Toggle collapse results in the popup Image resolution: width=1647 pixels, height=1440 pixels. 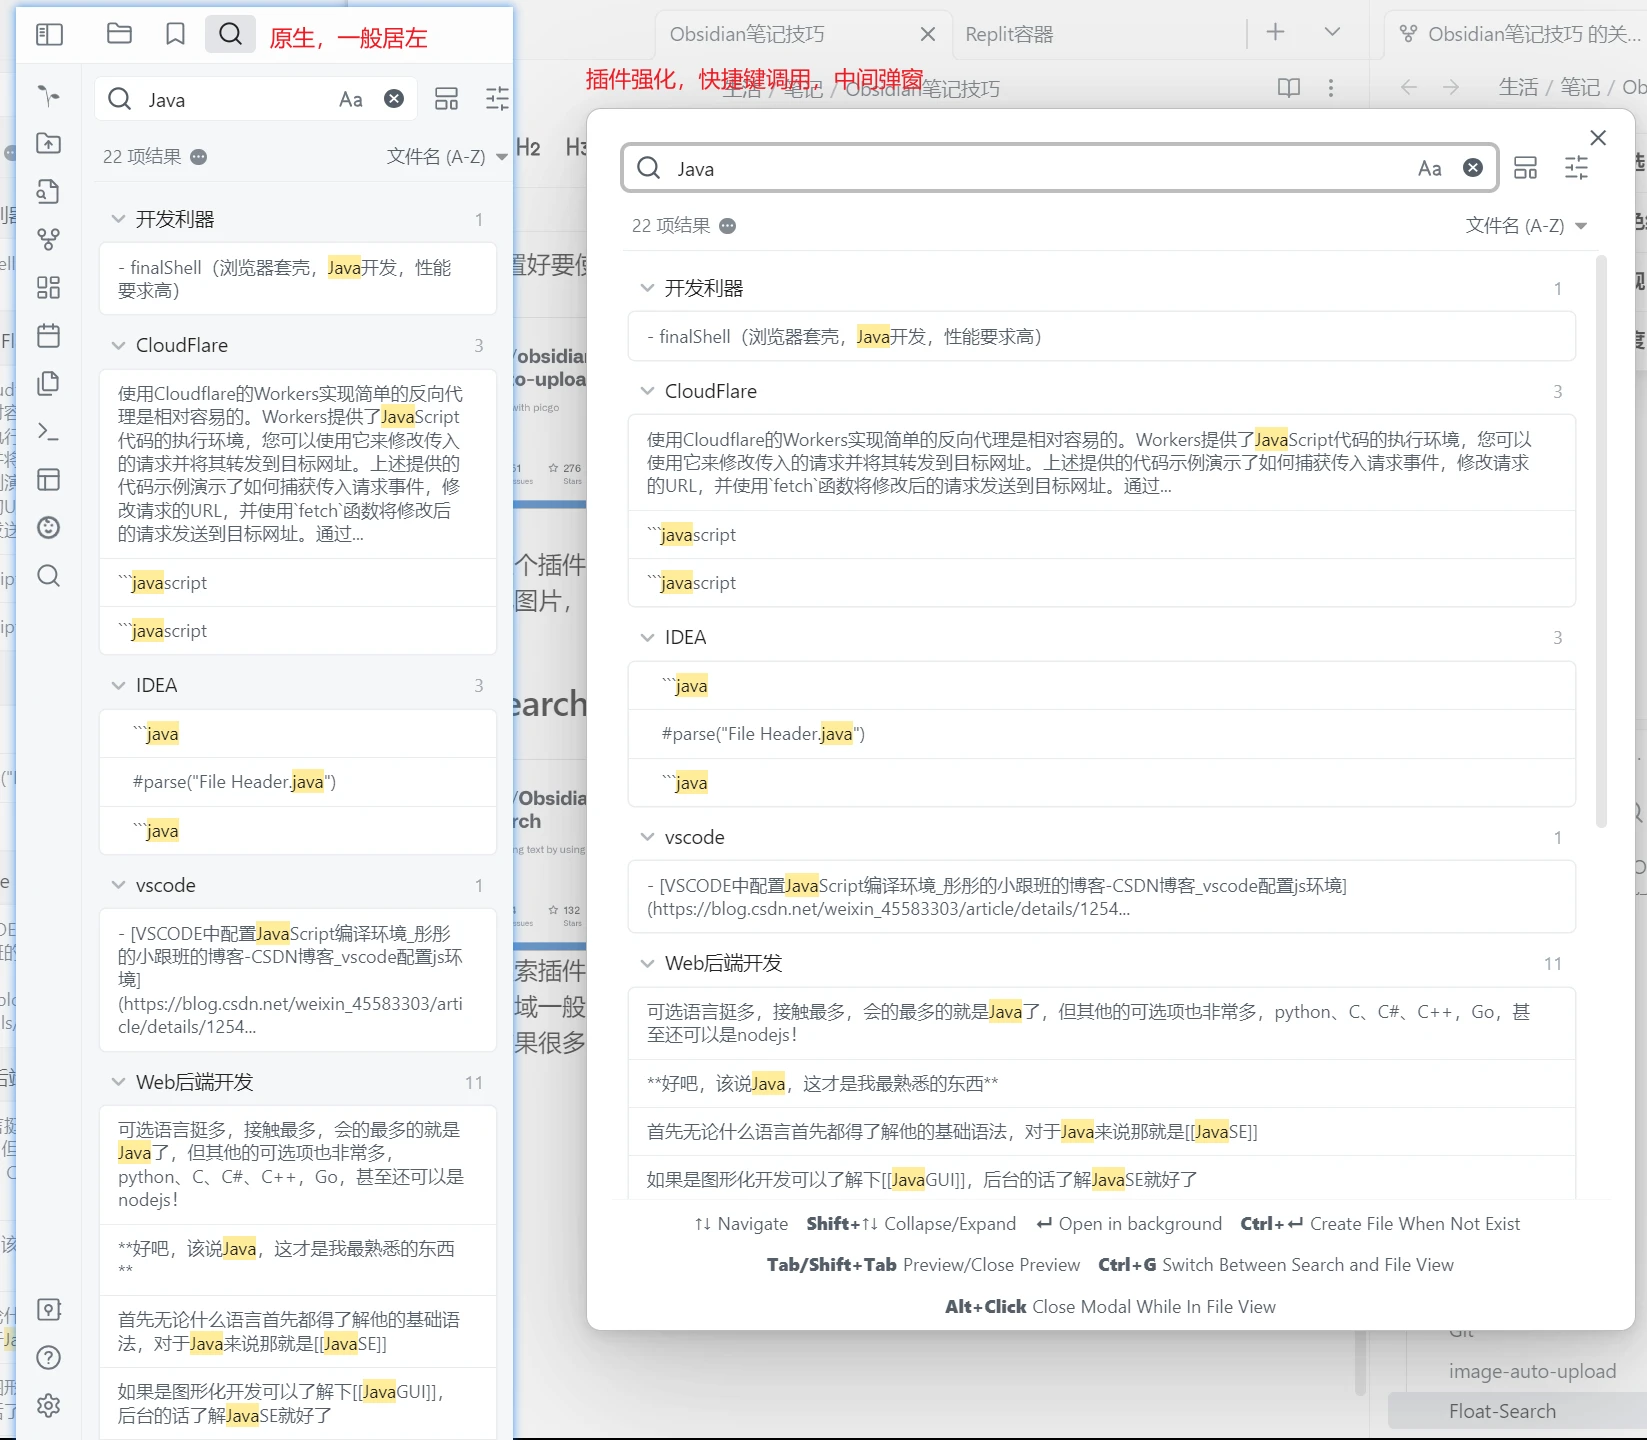coord(1525,167)
